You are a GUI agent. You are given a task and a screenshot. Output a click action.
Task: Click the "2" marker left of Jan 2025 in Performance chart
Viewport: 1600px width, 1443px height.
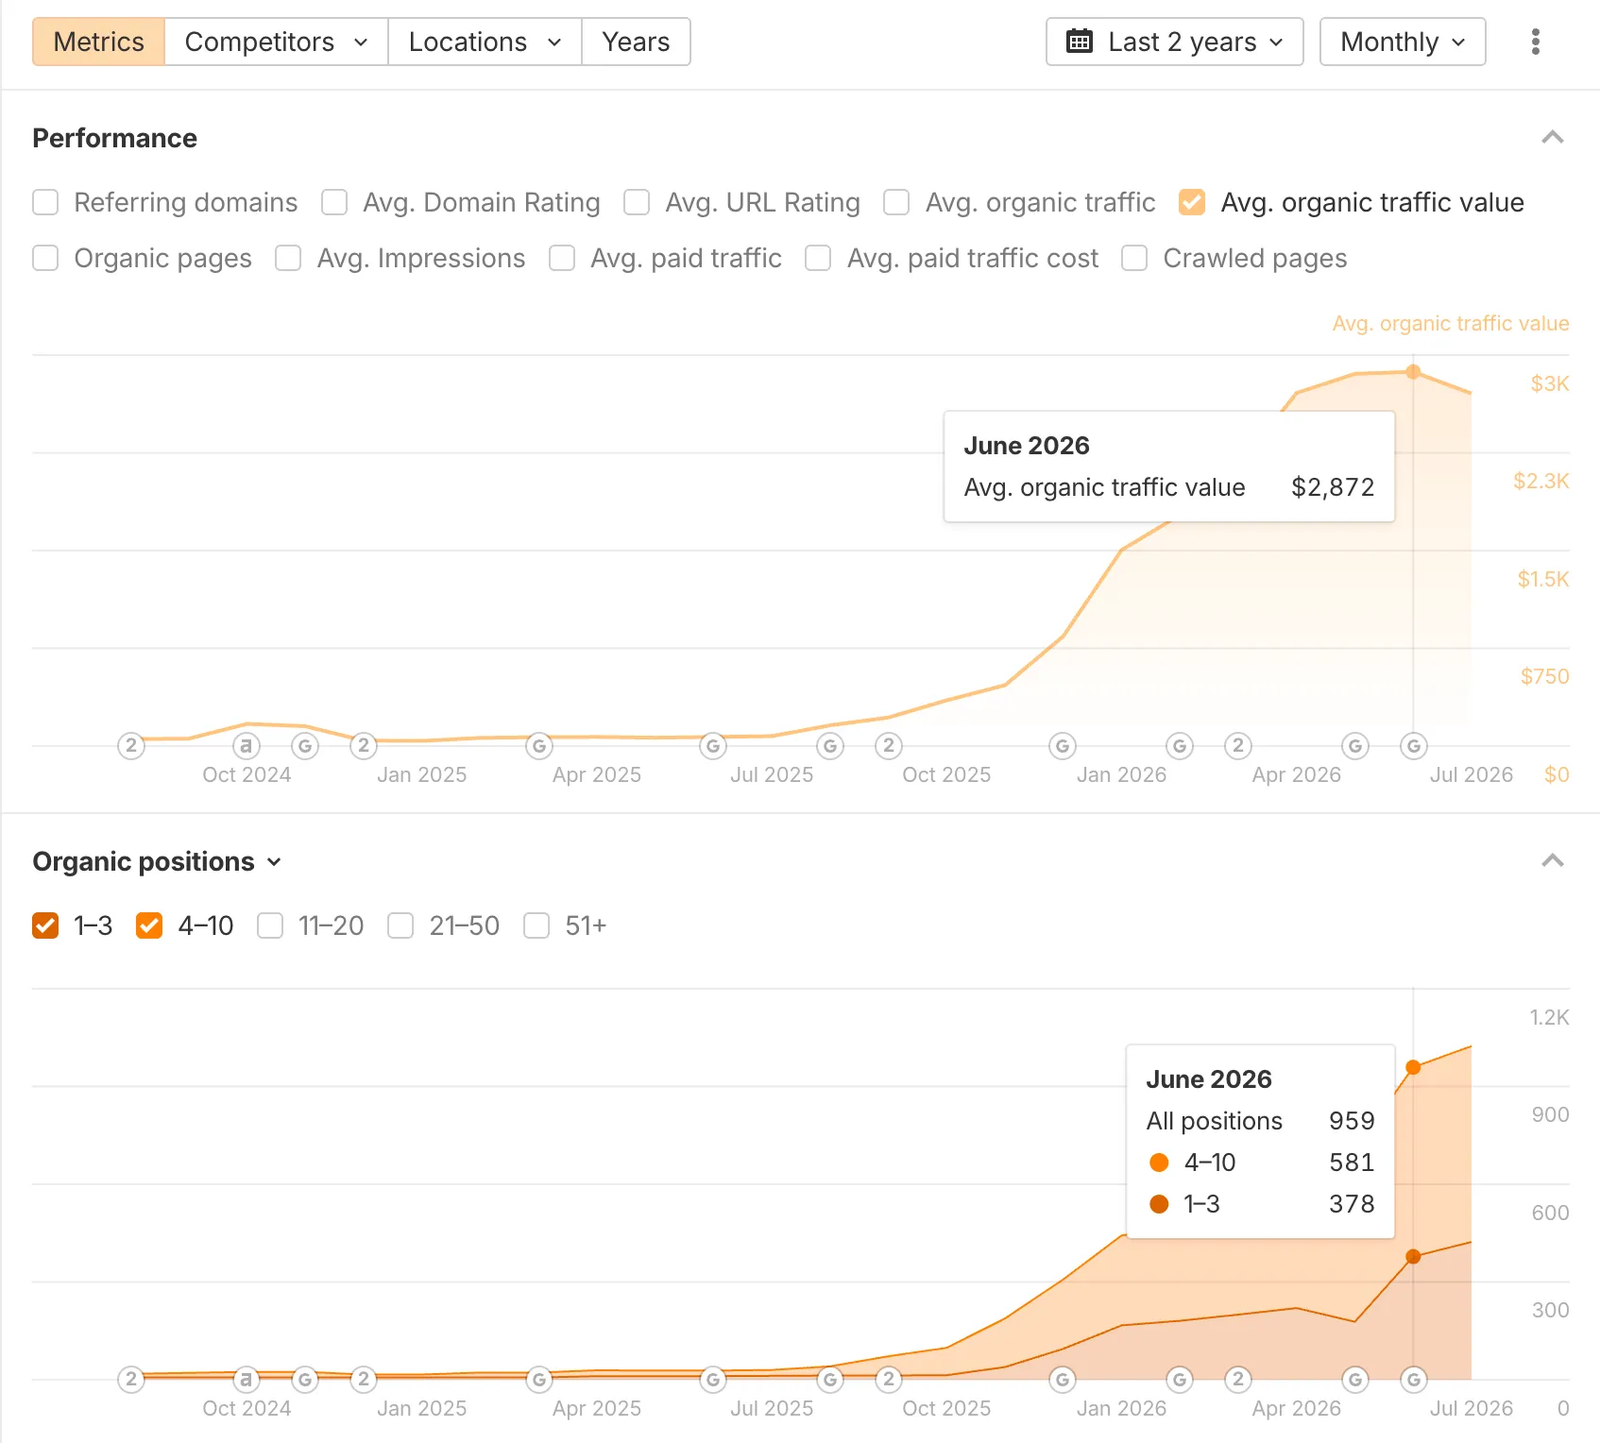(x=364, y=746)
